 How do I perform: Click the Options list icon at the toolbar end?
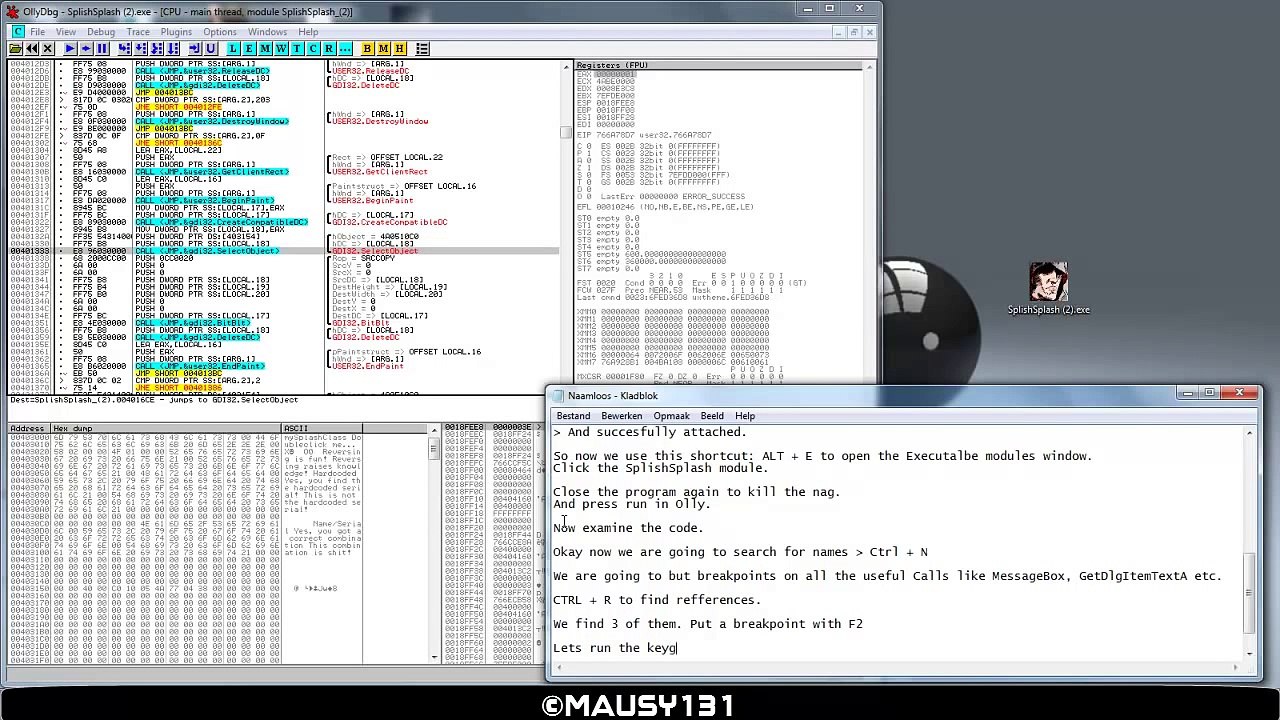(x=422, y=49)
